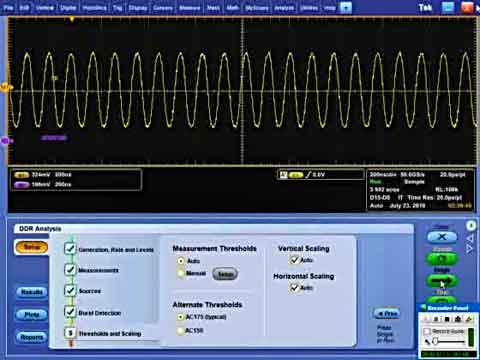
Task: Select the Measurements step
Action: (92, 270)
